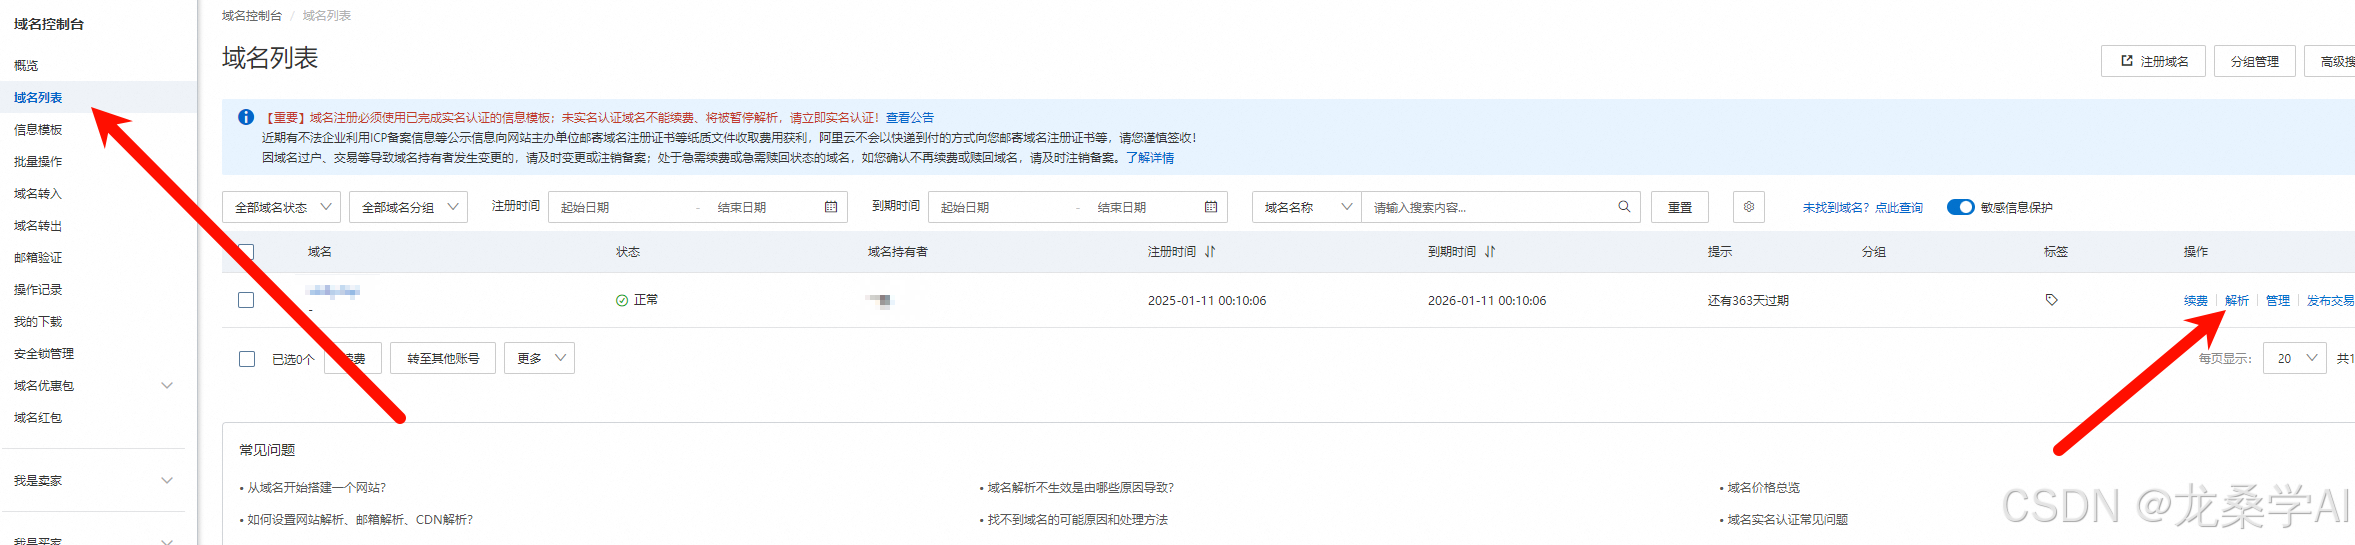Screen dimensions: 2355x545
Task: Click the 管理 link in the 操作 column
Action: click(2278, 300)
